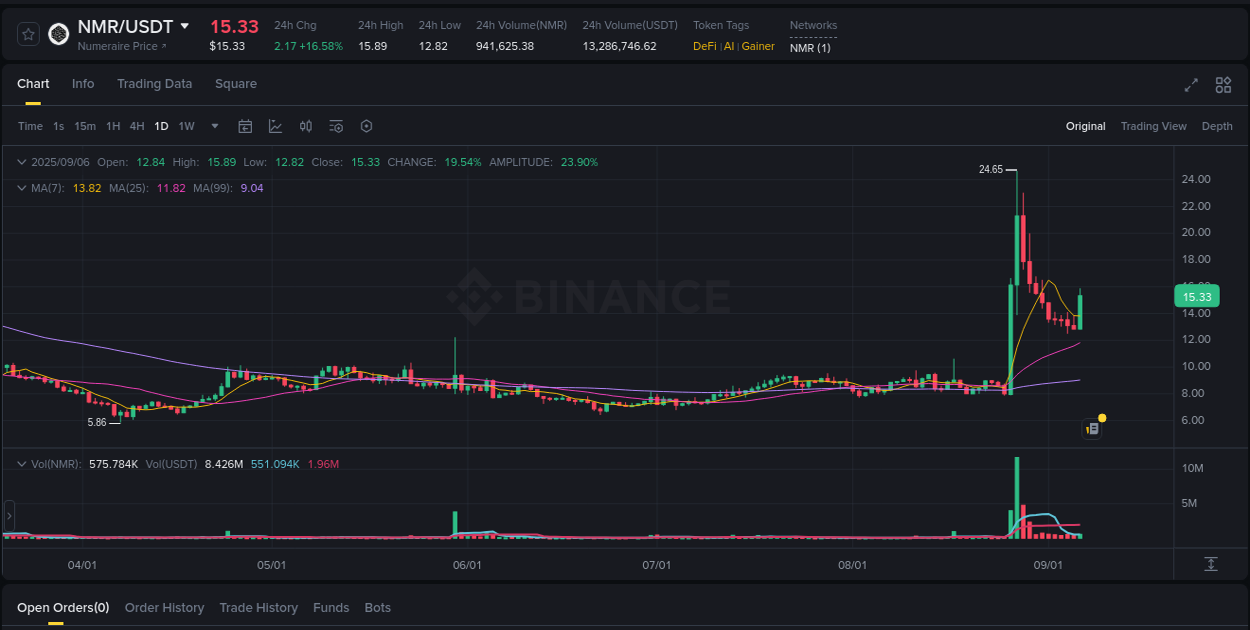Switch to the Depth chart view
1250x630 pixels.
click(1217, 126)
